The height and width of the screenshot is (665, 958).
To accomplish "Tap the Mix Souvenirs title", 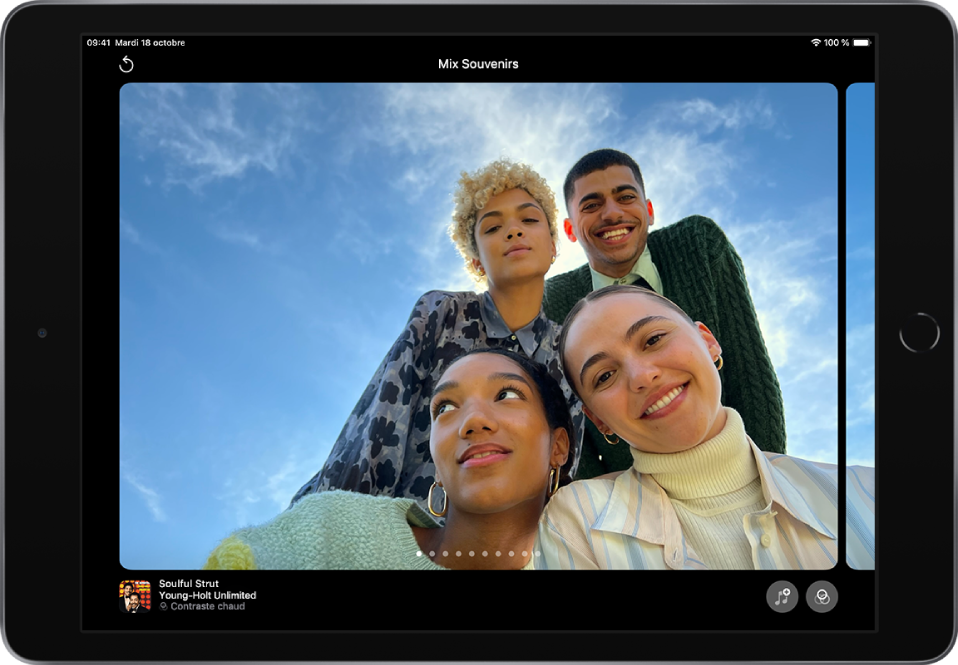I will 478,64.
